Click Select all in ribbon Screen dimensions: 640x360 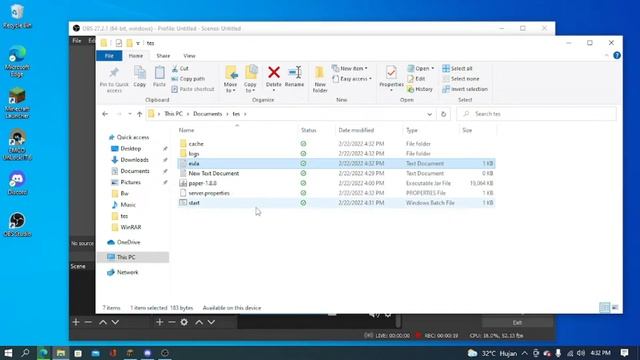point(457,69)
